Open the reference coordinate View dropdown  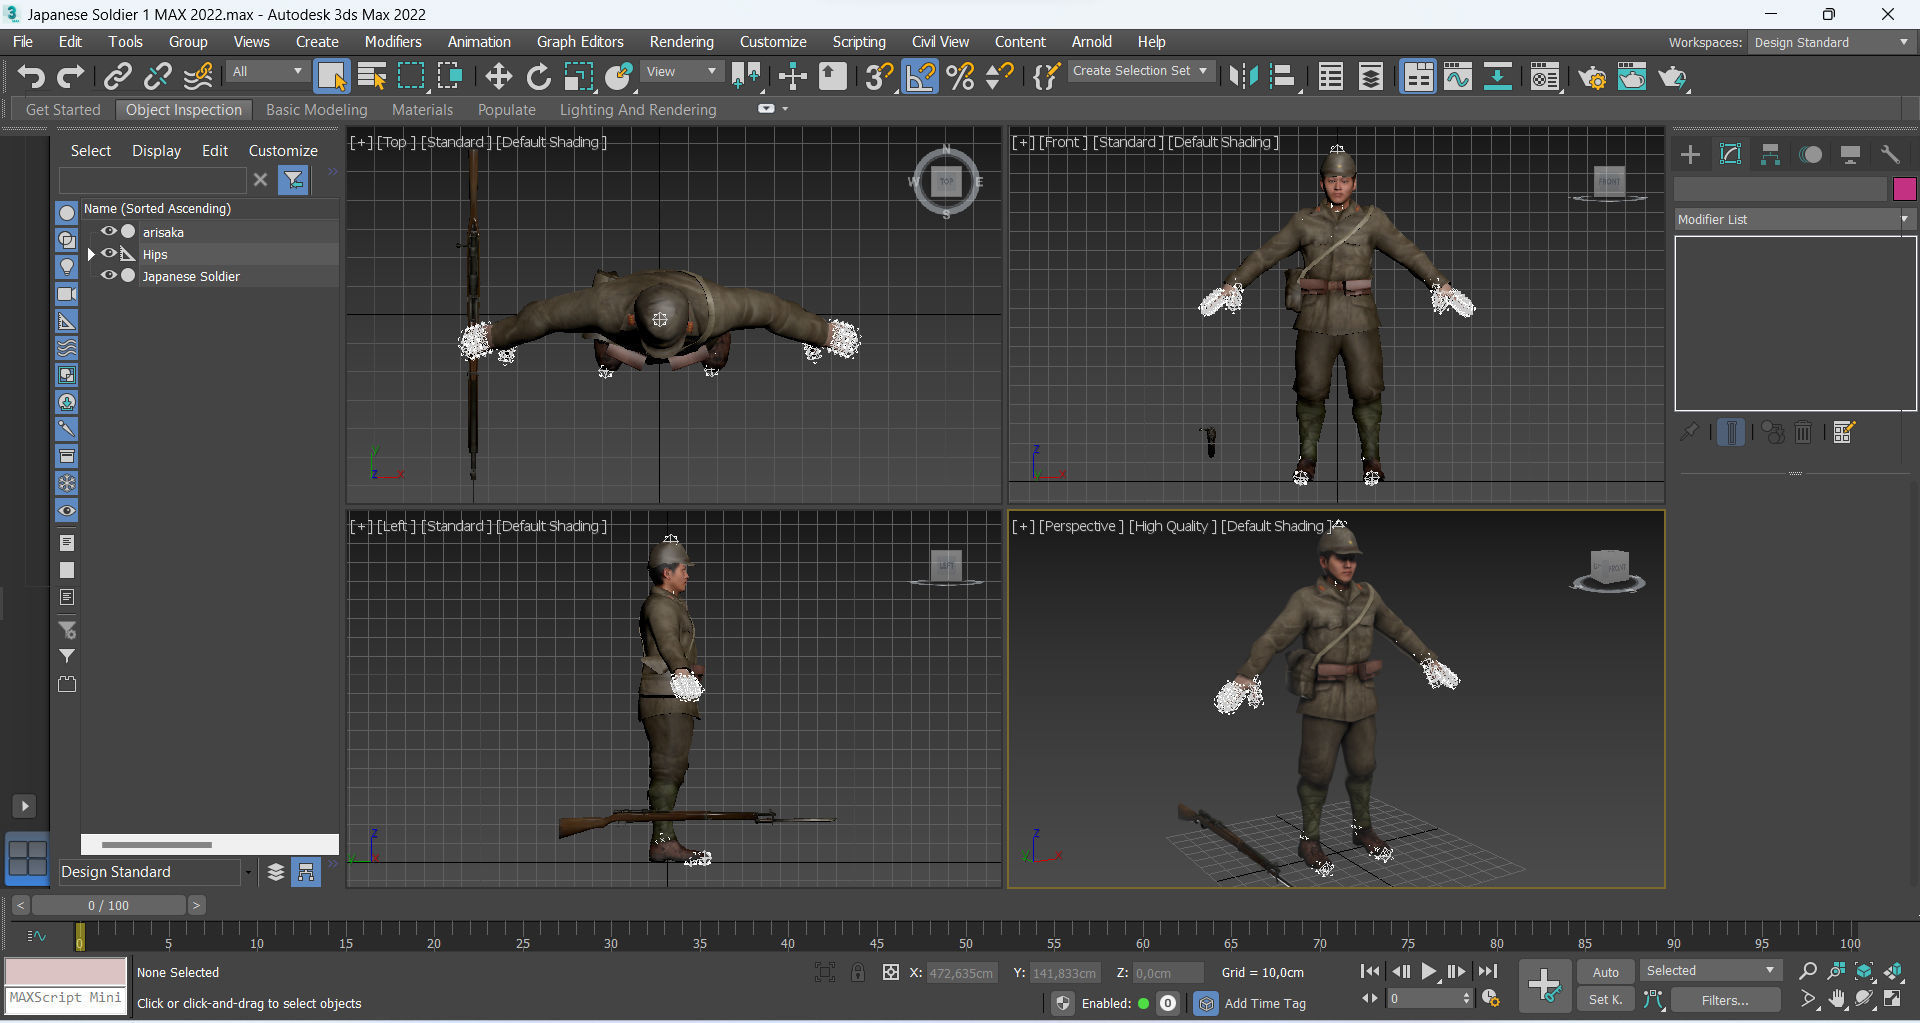pos(681,72)
